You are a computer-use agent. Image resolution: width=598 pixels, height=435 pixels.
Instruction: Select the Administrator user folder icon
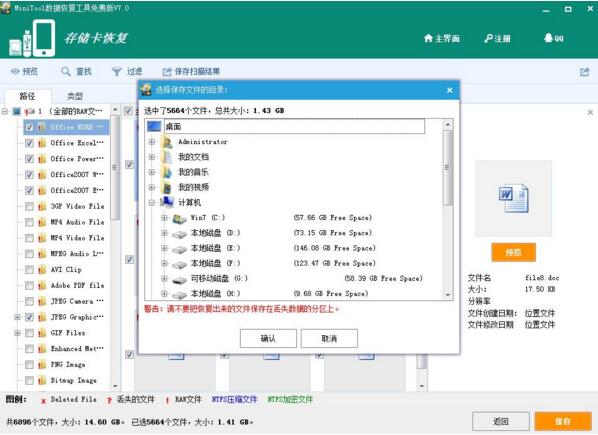pyautogui.click(x=167, y=141)
